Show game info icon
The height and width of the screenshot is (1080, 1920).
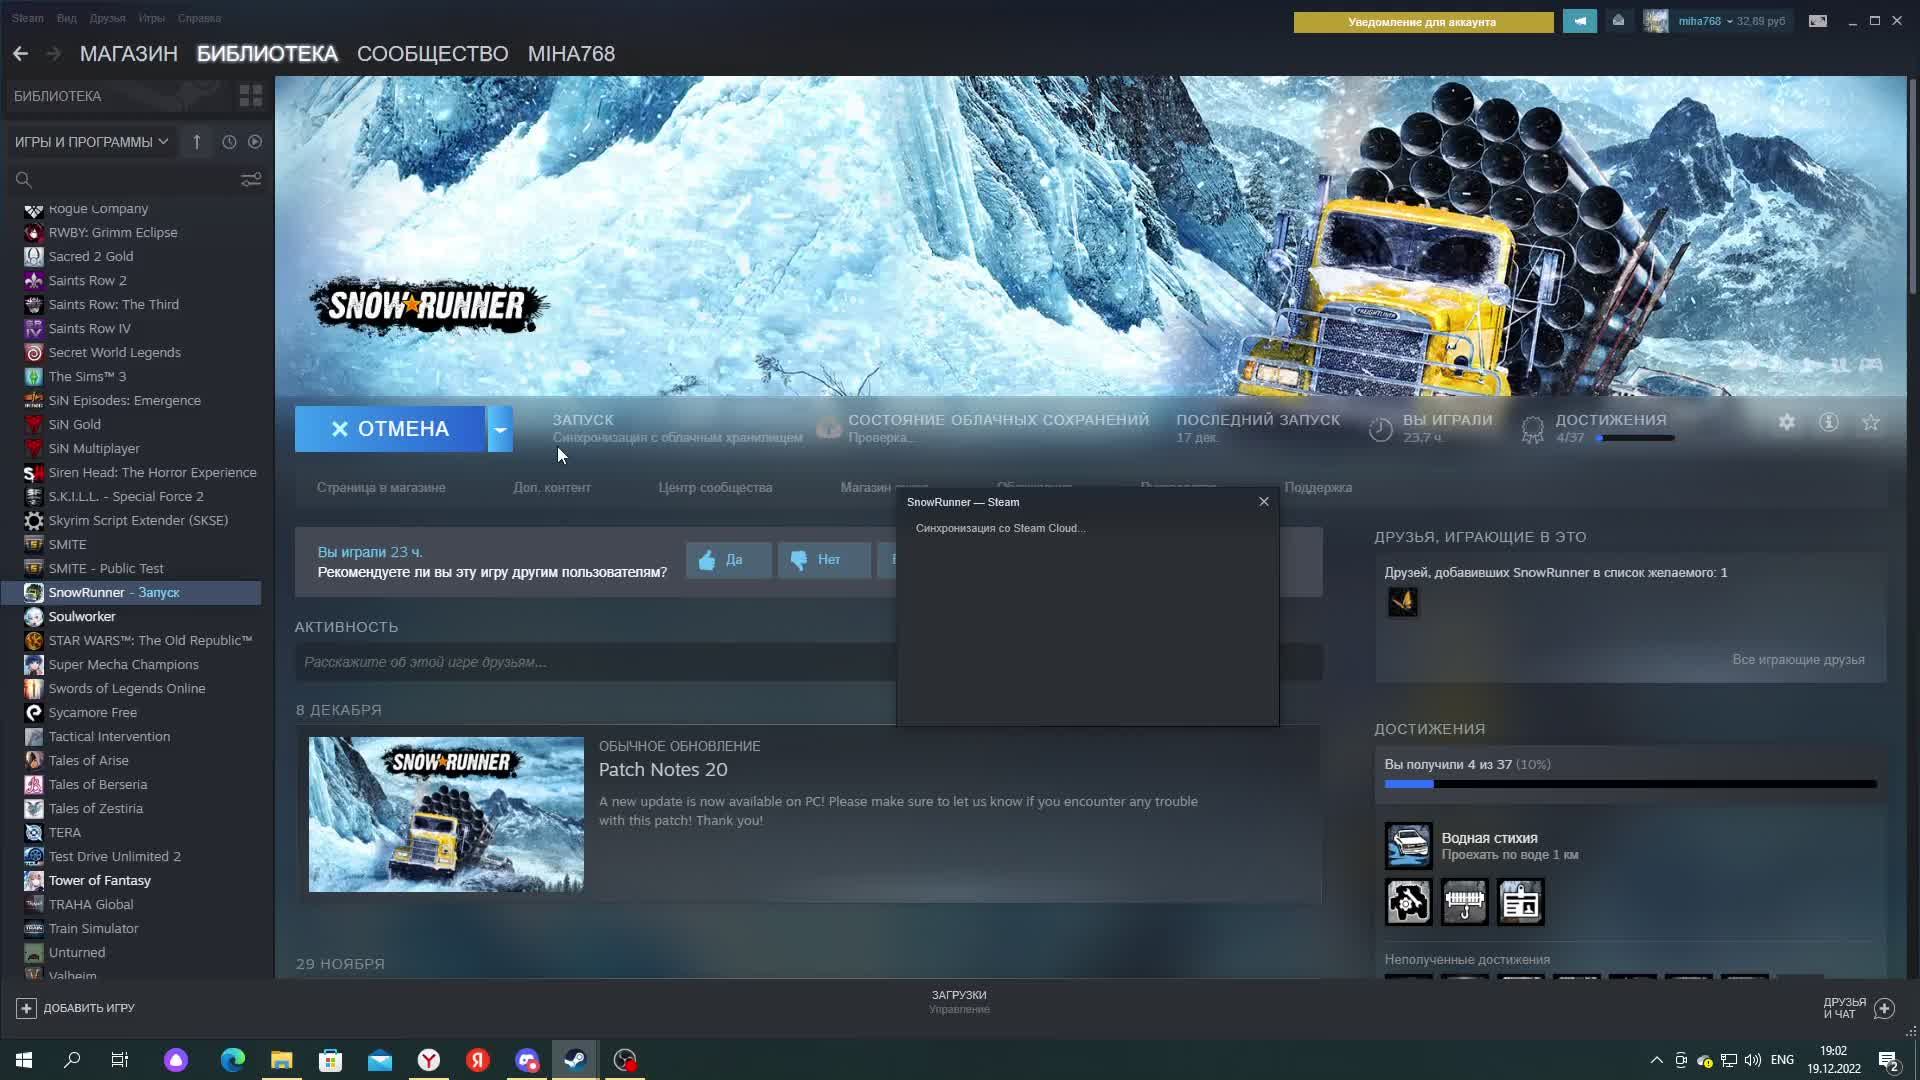1829,422
